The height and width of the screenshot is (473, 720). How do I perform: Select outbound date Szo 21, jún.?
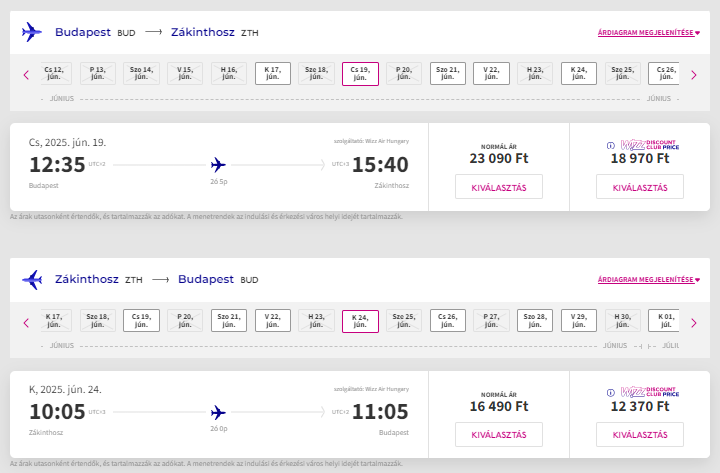click(x=448, y=73)
